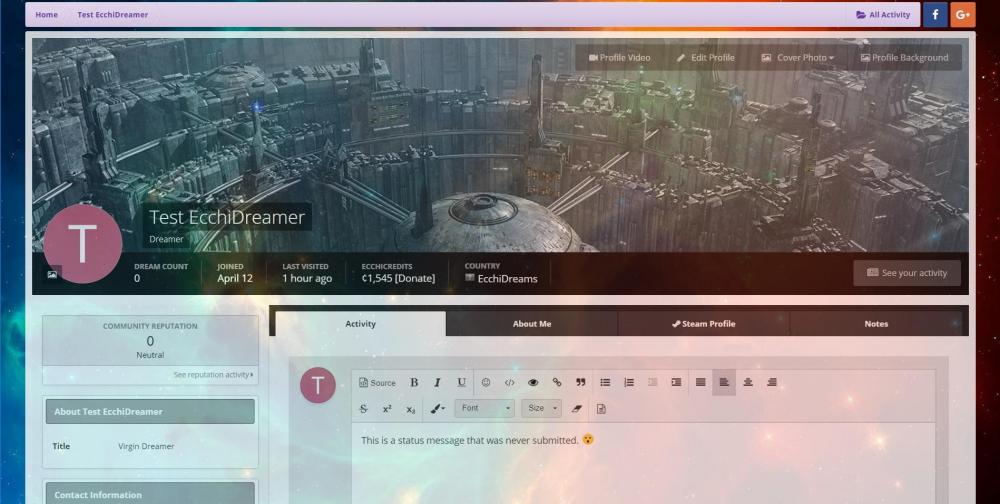Image resolution: width=1000 pixels, height=504 pixels.
Task: Click the Virgin Dreamer title value
Action: click(146, 446)
